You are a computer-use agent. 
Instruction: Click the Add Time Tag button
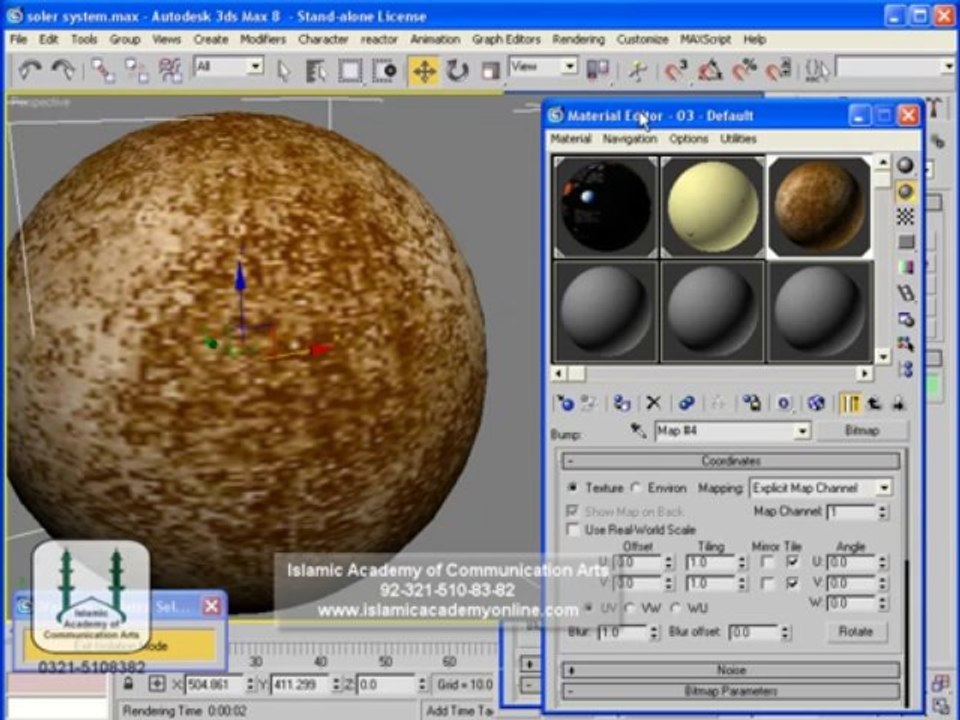point(460,710)
